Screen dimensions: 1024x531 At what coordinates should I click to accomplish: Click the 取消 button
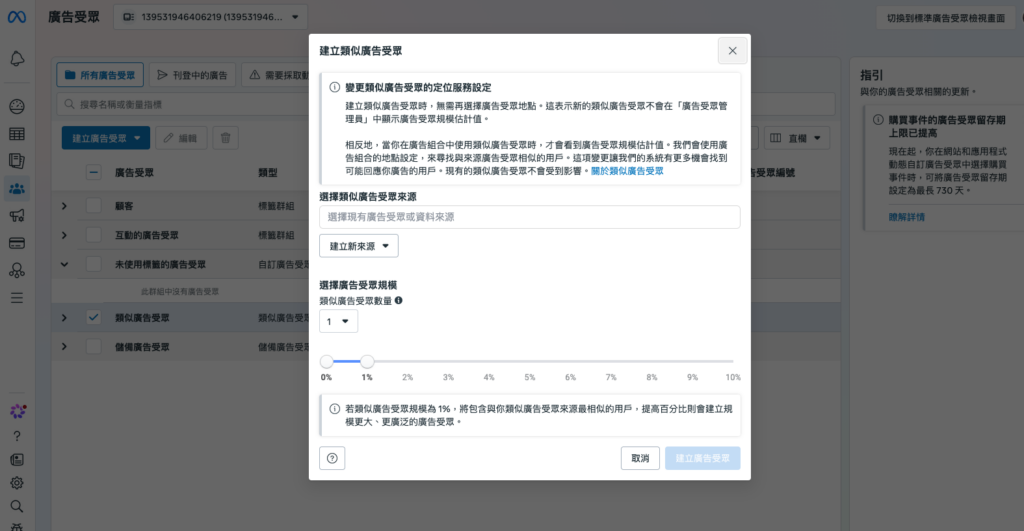click(x=640, y=458)
